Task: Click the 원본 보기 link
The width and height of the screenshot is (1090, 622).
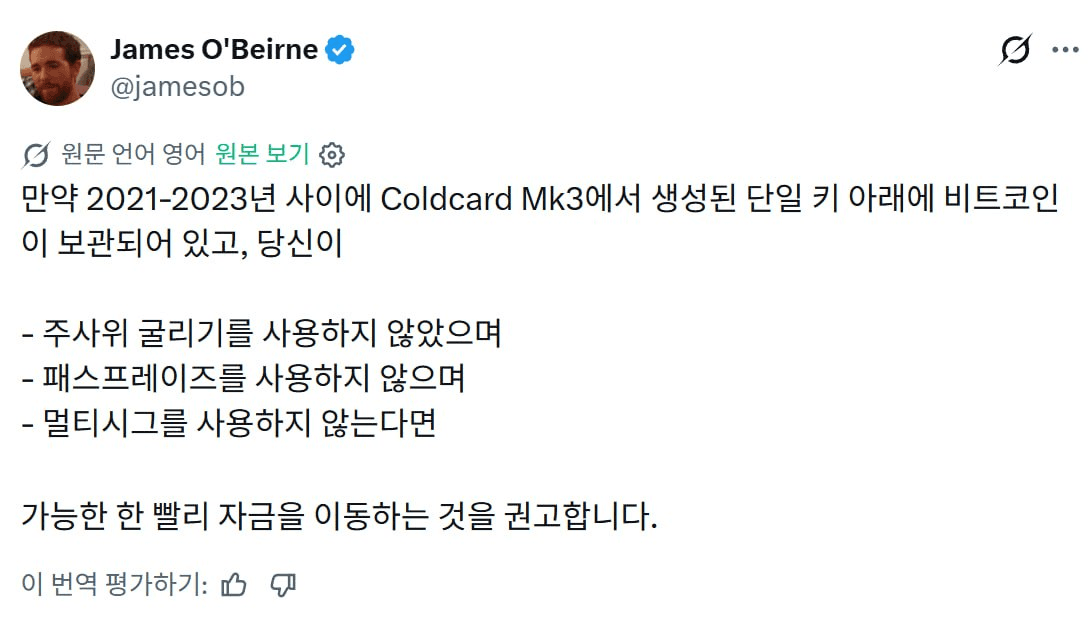Action: [262, 154]
